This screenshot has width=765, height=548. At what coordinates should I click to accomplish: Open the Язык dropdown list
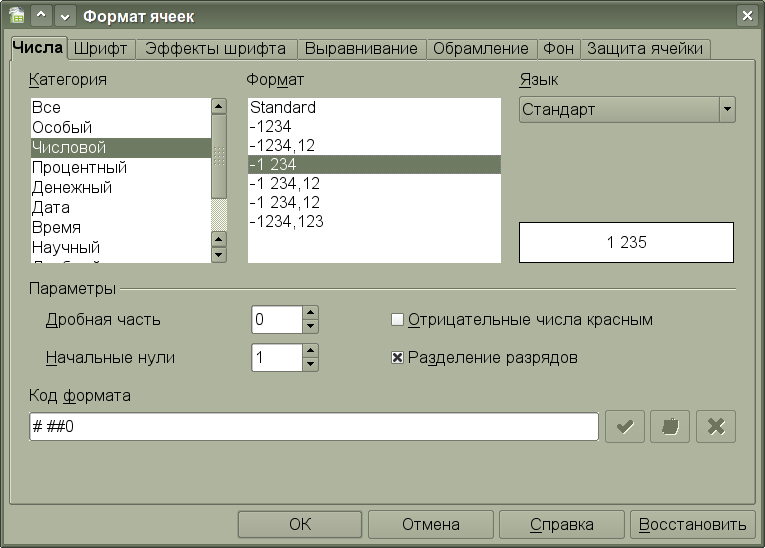click(727, 109)
